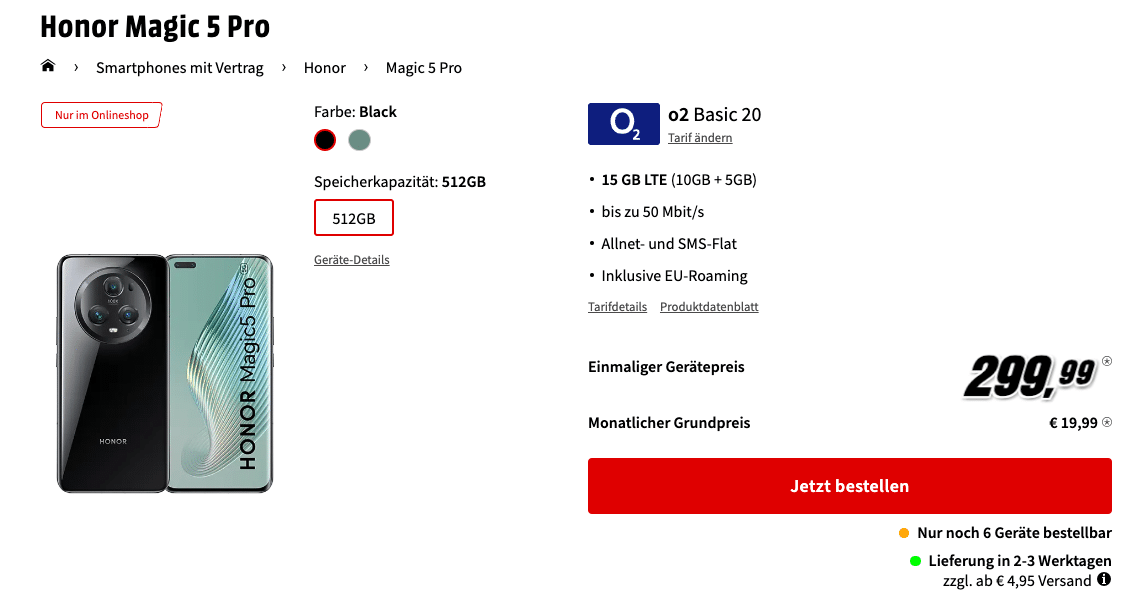This screenshot has width=1122, height=608.
Task: Click Tarif ändern to change plan
Action: pyautogui.click(x=700, y=137)
